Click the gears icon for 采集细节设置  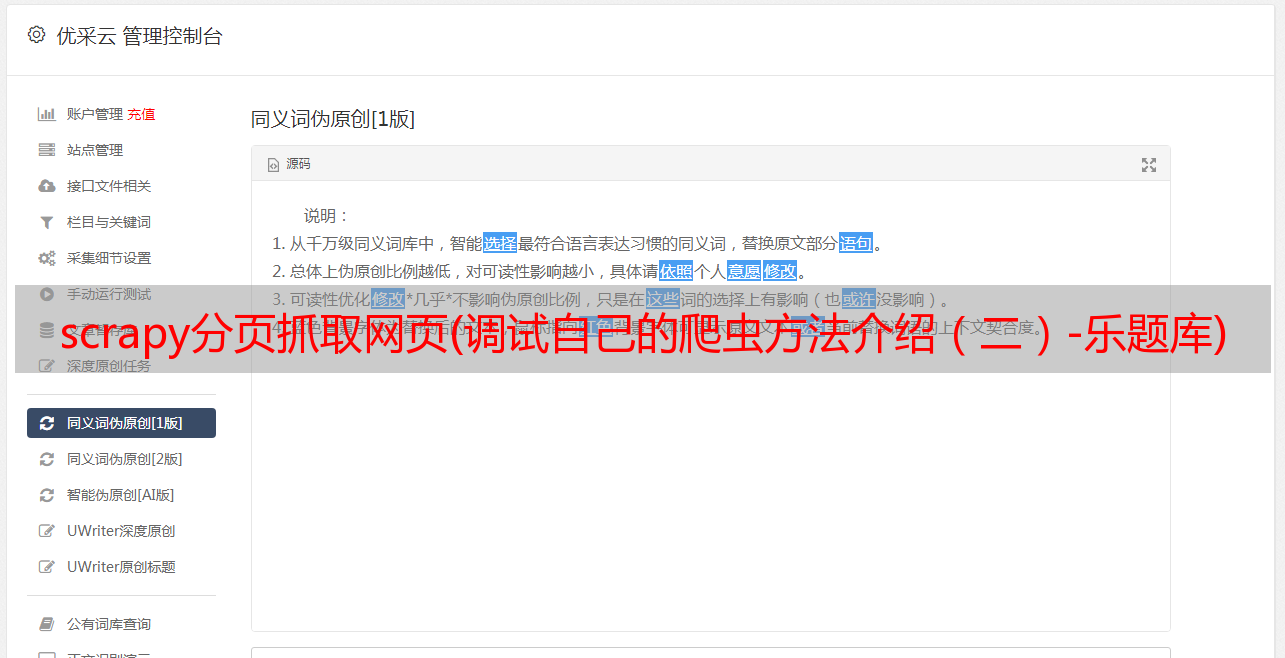[46, 258]
